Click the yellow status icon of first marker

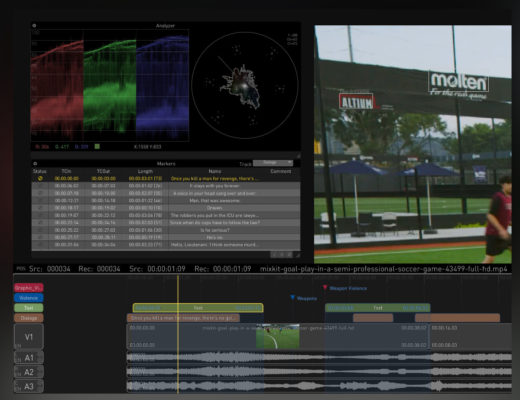(40, 178)
